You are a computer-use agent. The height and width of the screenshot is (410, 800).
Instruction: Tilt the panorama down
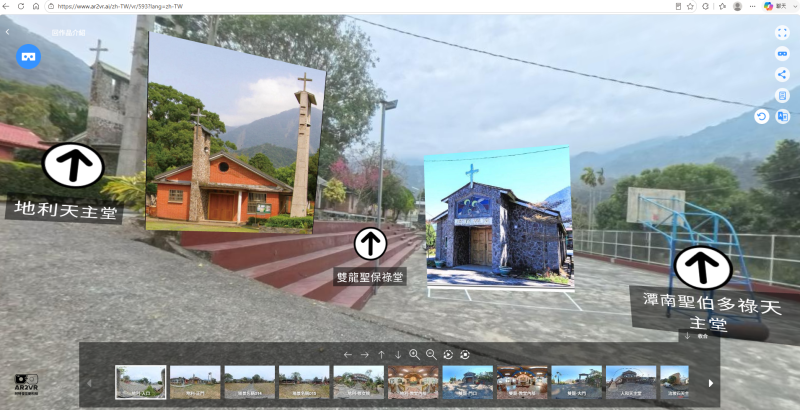coord(398,355)
